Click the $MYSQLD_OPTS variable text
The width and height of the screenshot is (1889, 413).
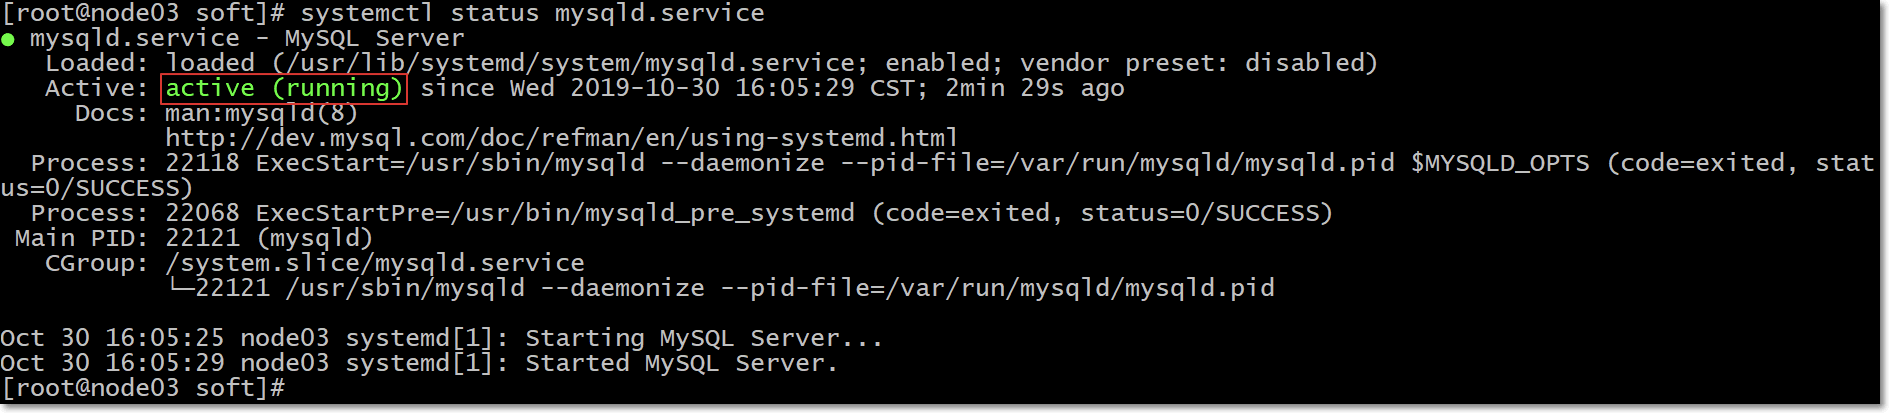pyautogui.click(x=1499, y=163)
